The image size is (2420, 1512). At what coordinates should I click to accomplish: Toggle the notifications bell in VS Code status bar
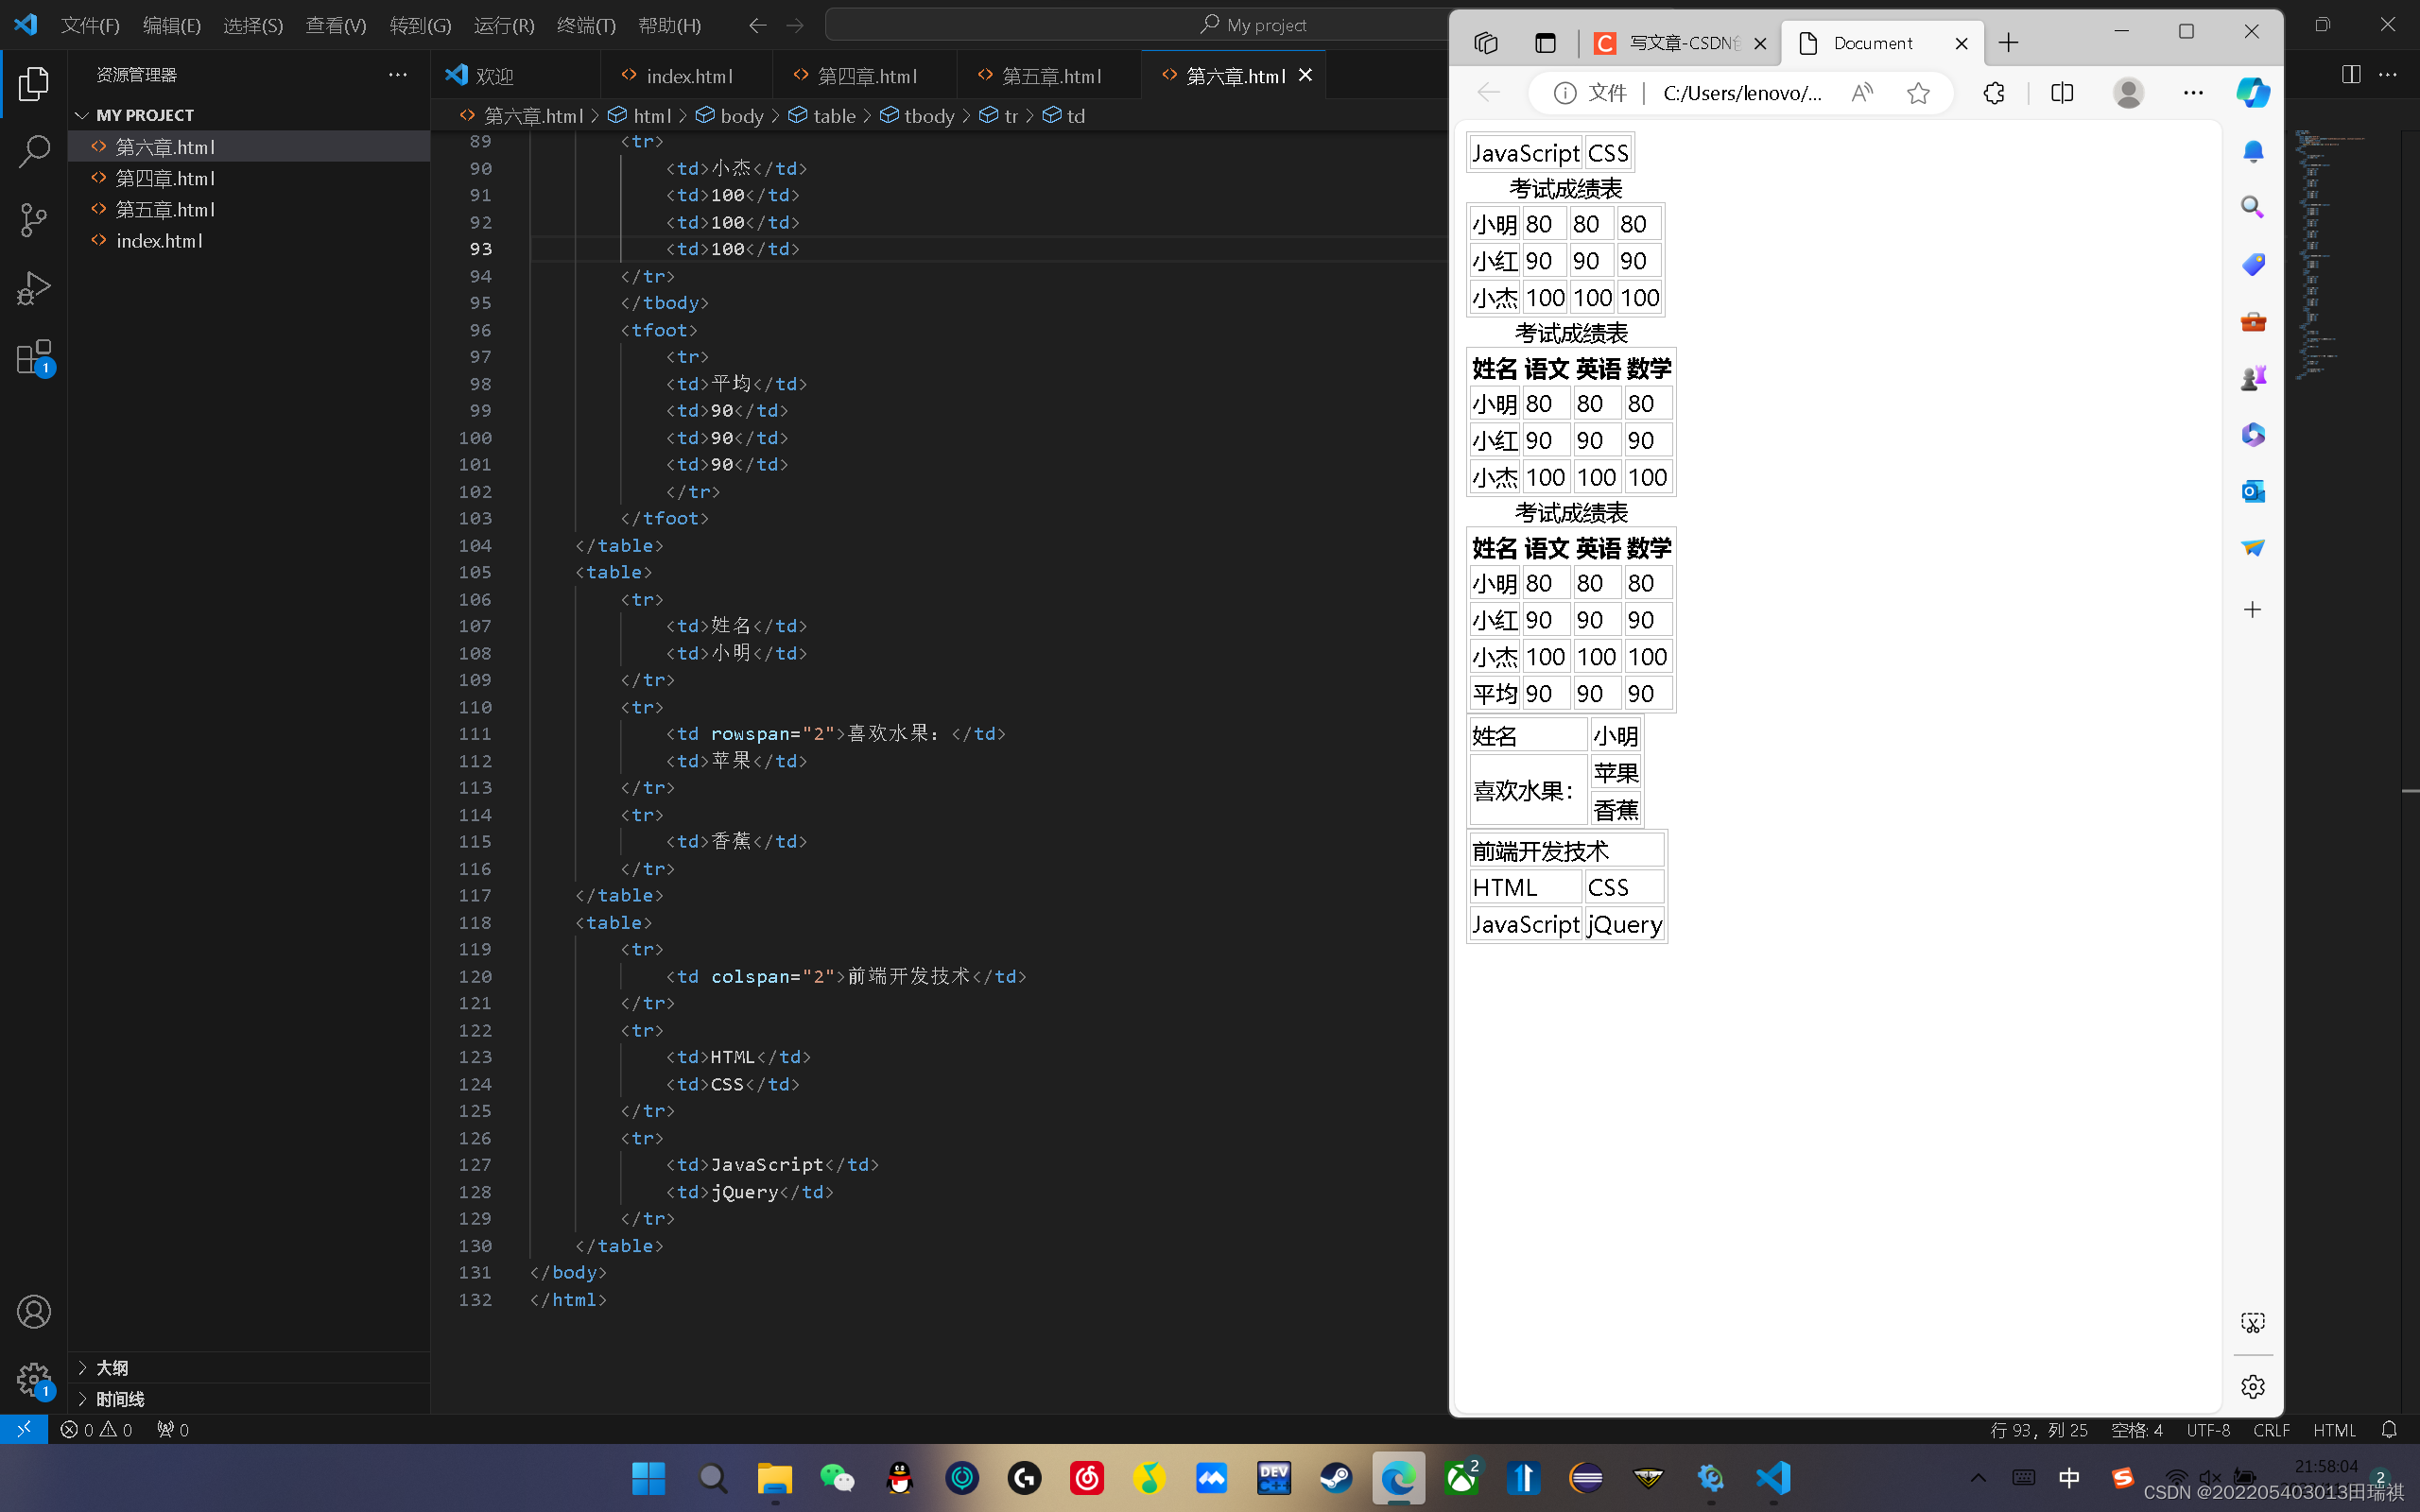pos(2389,1429)
